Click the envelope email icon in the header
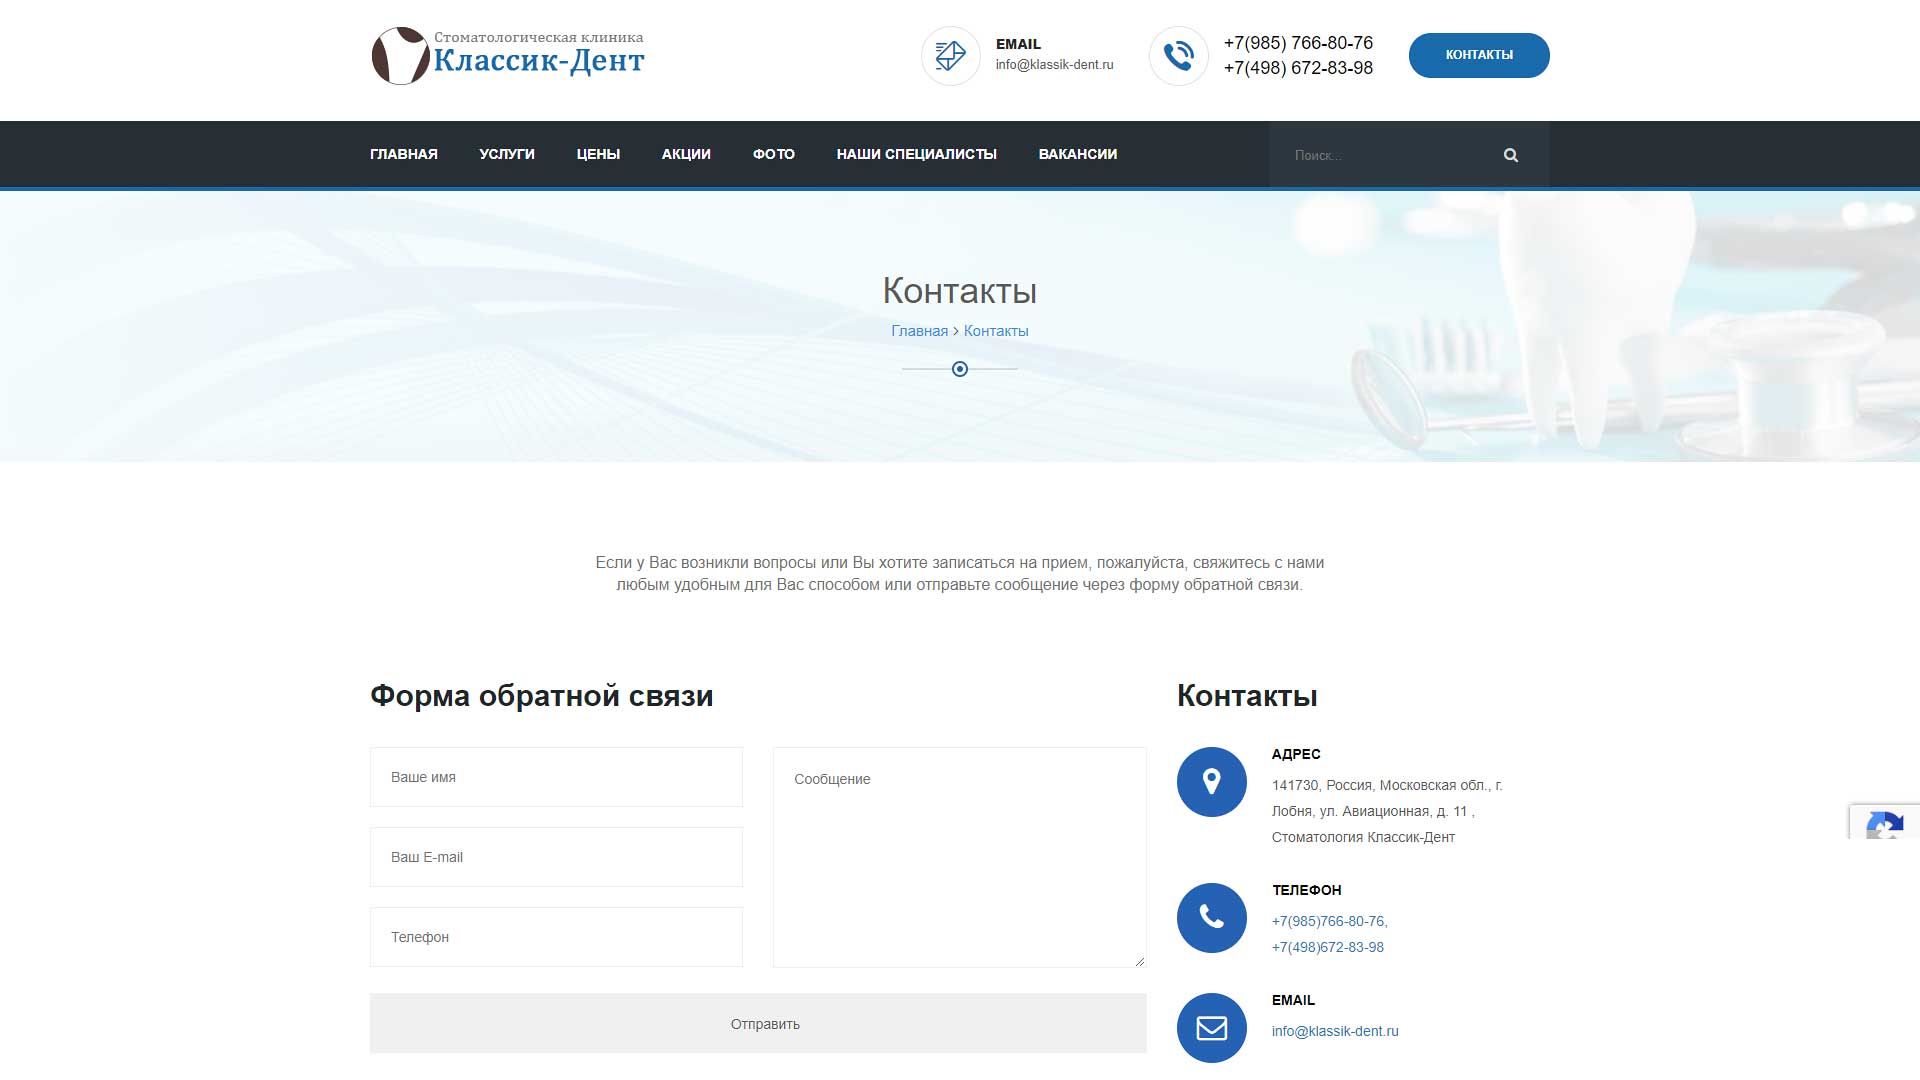 click(949, 56)
